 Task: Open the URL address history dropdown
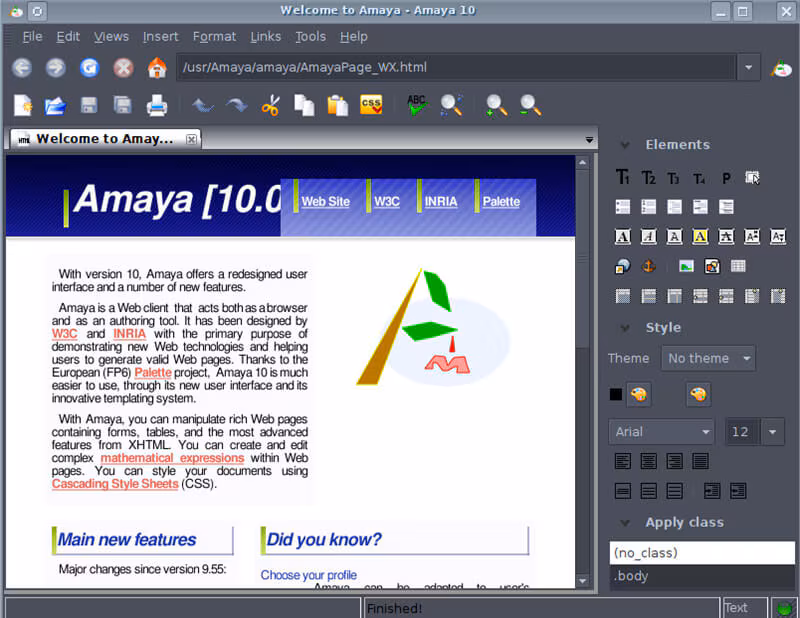point(748,67)
